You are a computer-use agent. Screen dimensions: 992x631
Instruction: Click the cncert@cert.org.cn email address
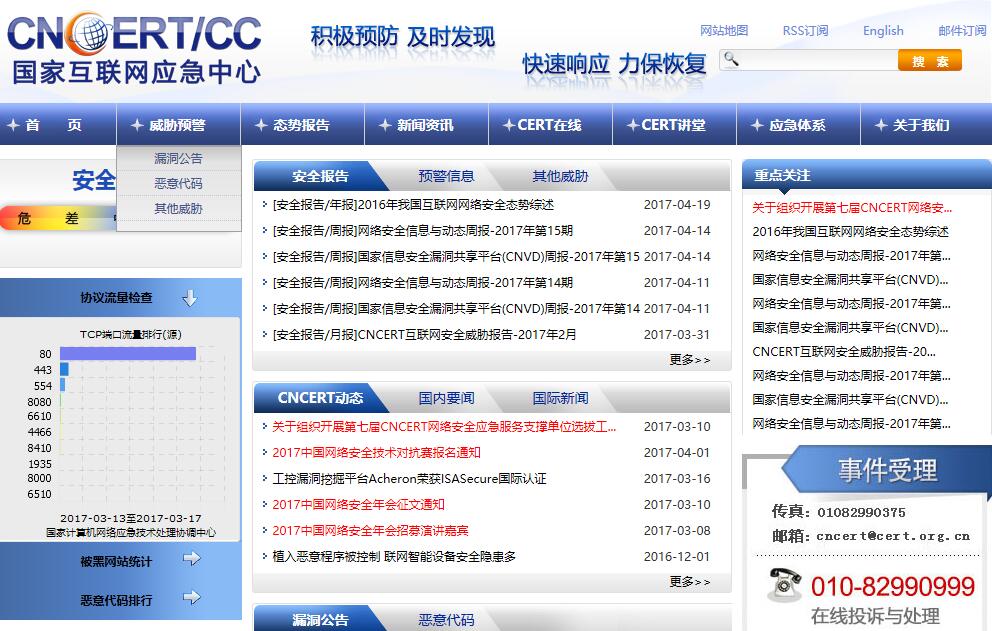coord(893,536)
